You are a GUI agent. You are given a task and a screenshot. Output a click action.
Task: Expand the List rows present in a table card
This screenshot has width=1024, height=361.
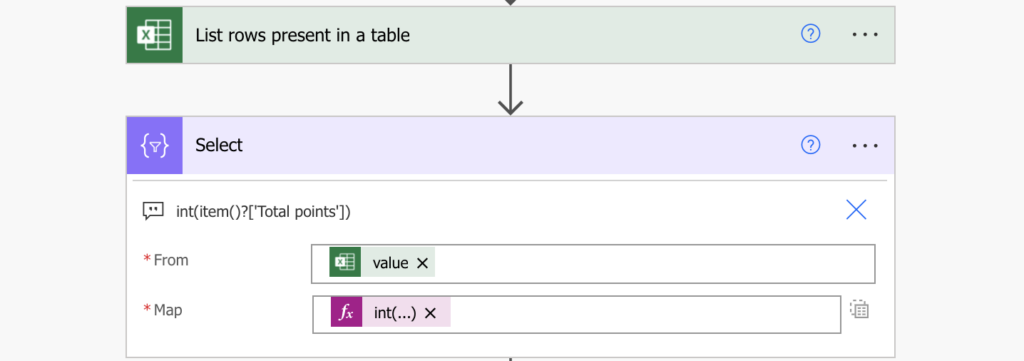click(302, 35)
